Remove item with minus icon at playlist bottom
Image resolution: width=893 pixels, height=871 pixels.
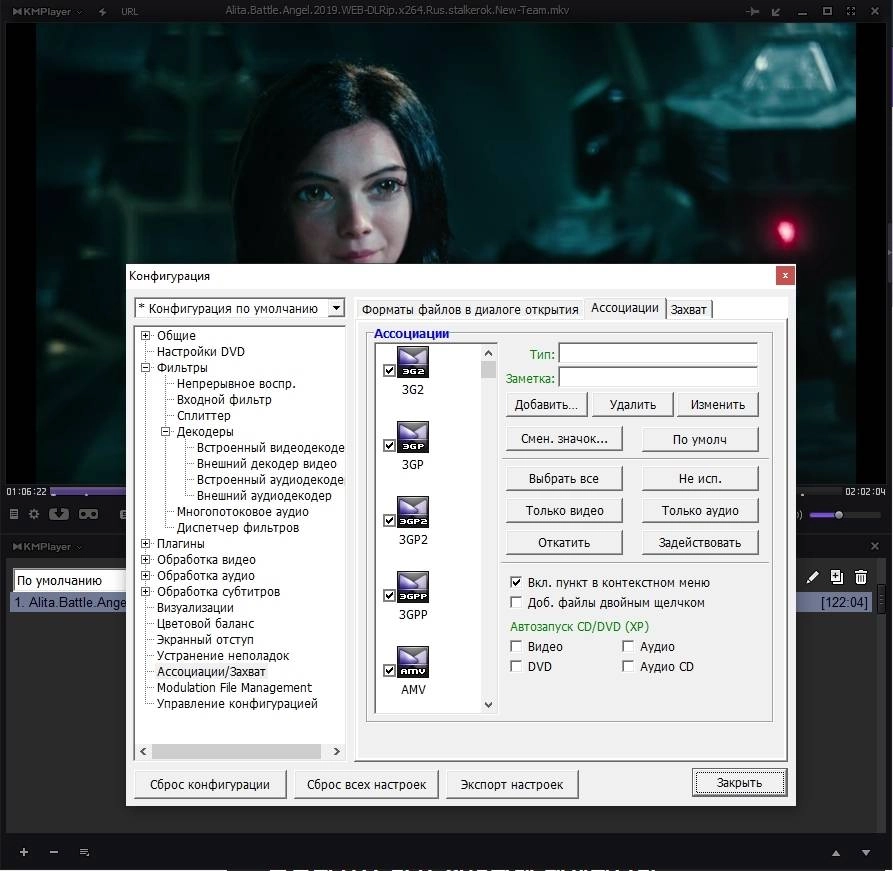[54, 852]
